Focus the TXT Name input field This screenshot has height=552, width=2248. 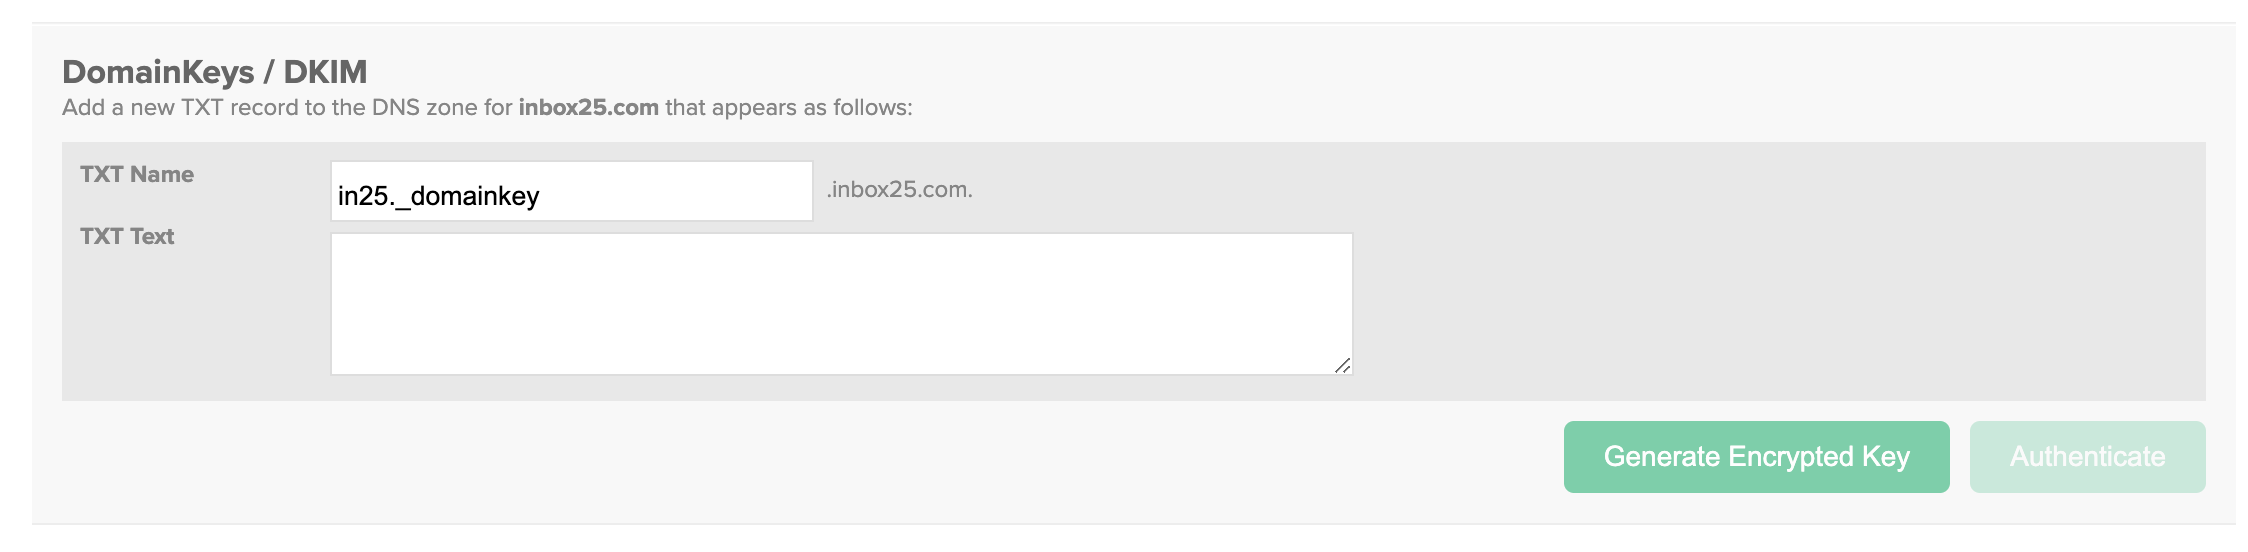(x=572, y=191)
